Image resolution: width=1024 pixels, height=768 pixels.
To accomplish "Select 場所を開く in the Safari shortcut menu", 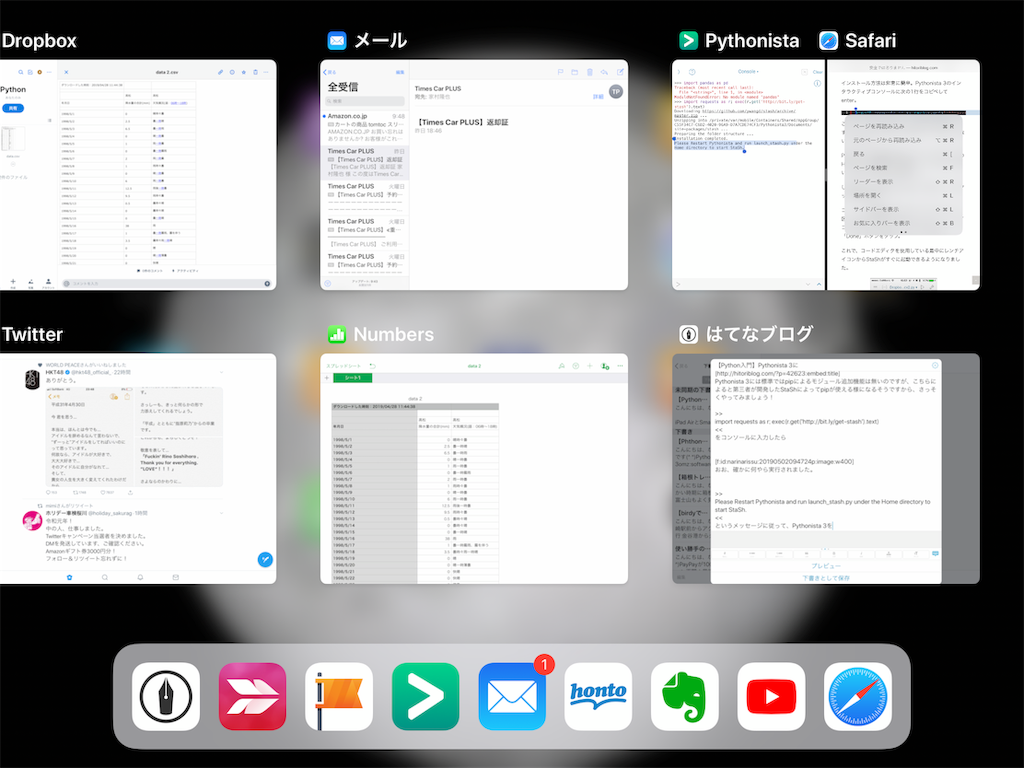I will coord(903,195).
